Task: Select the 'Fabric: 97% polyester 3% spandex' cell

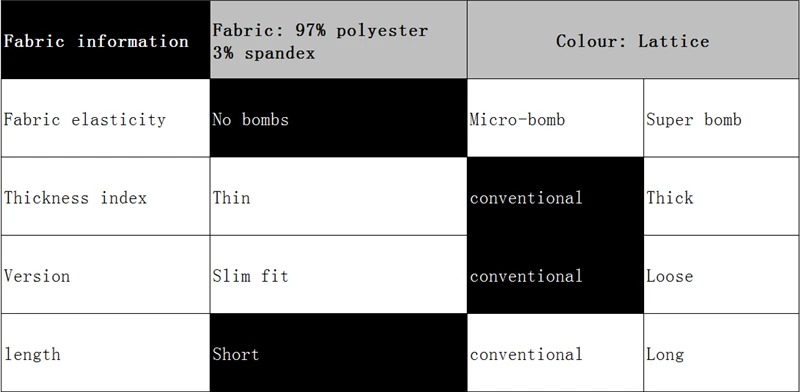Action: [x=338, y=40]
